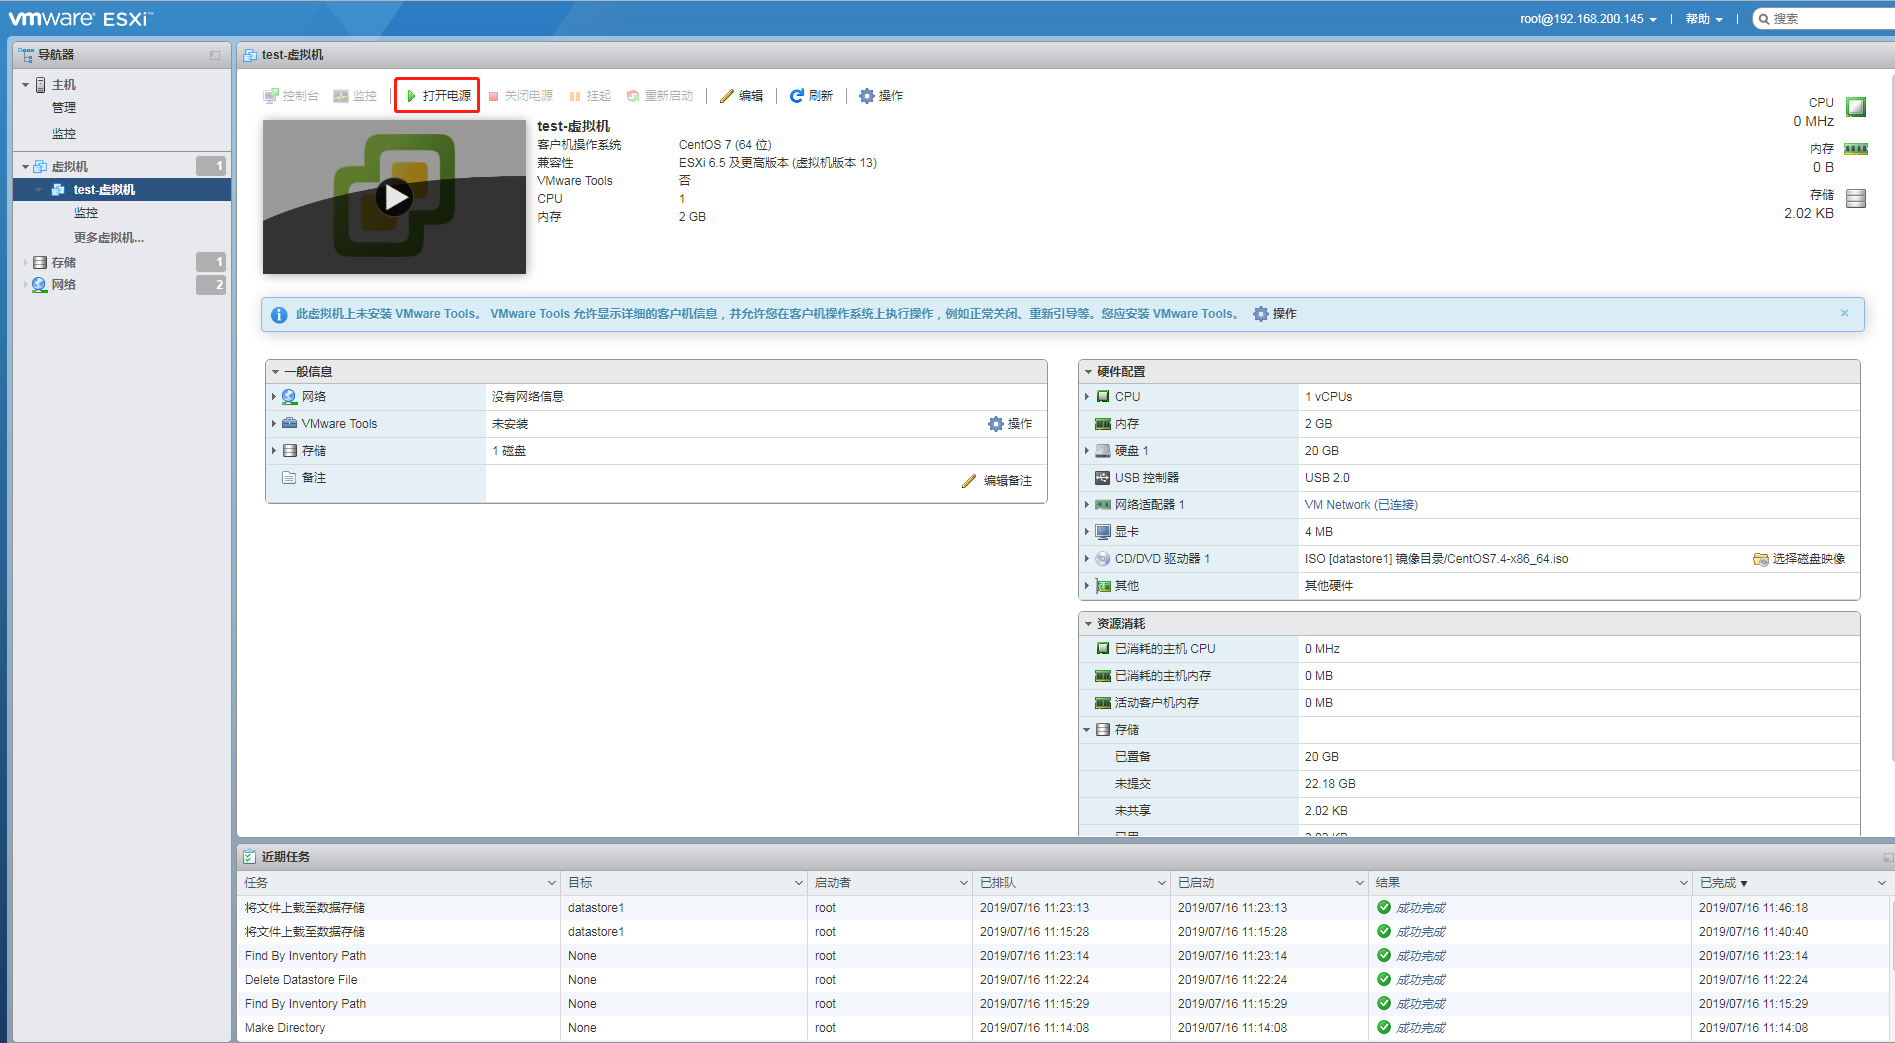Viewport: 1895px width, 1043px height.
Task: Expand the CPU row in 硬件配置
Action: (1088, 396)
